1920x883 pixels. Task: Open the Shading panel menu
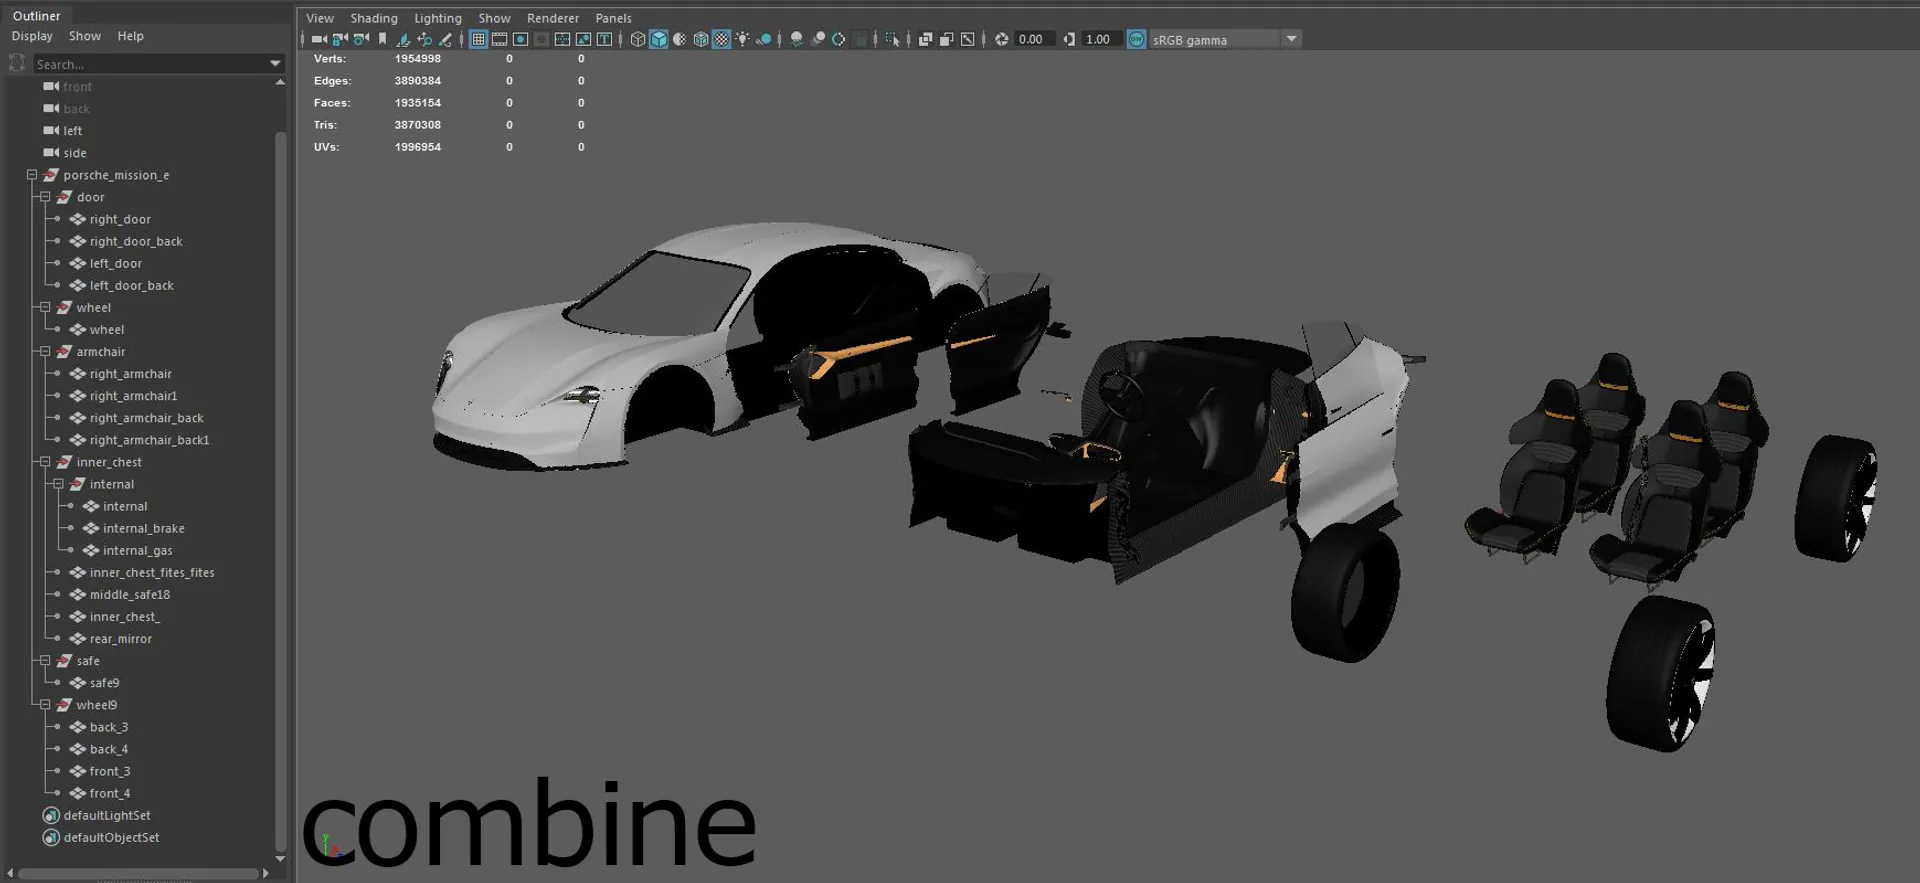374,18
